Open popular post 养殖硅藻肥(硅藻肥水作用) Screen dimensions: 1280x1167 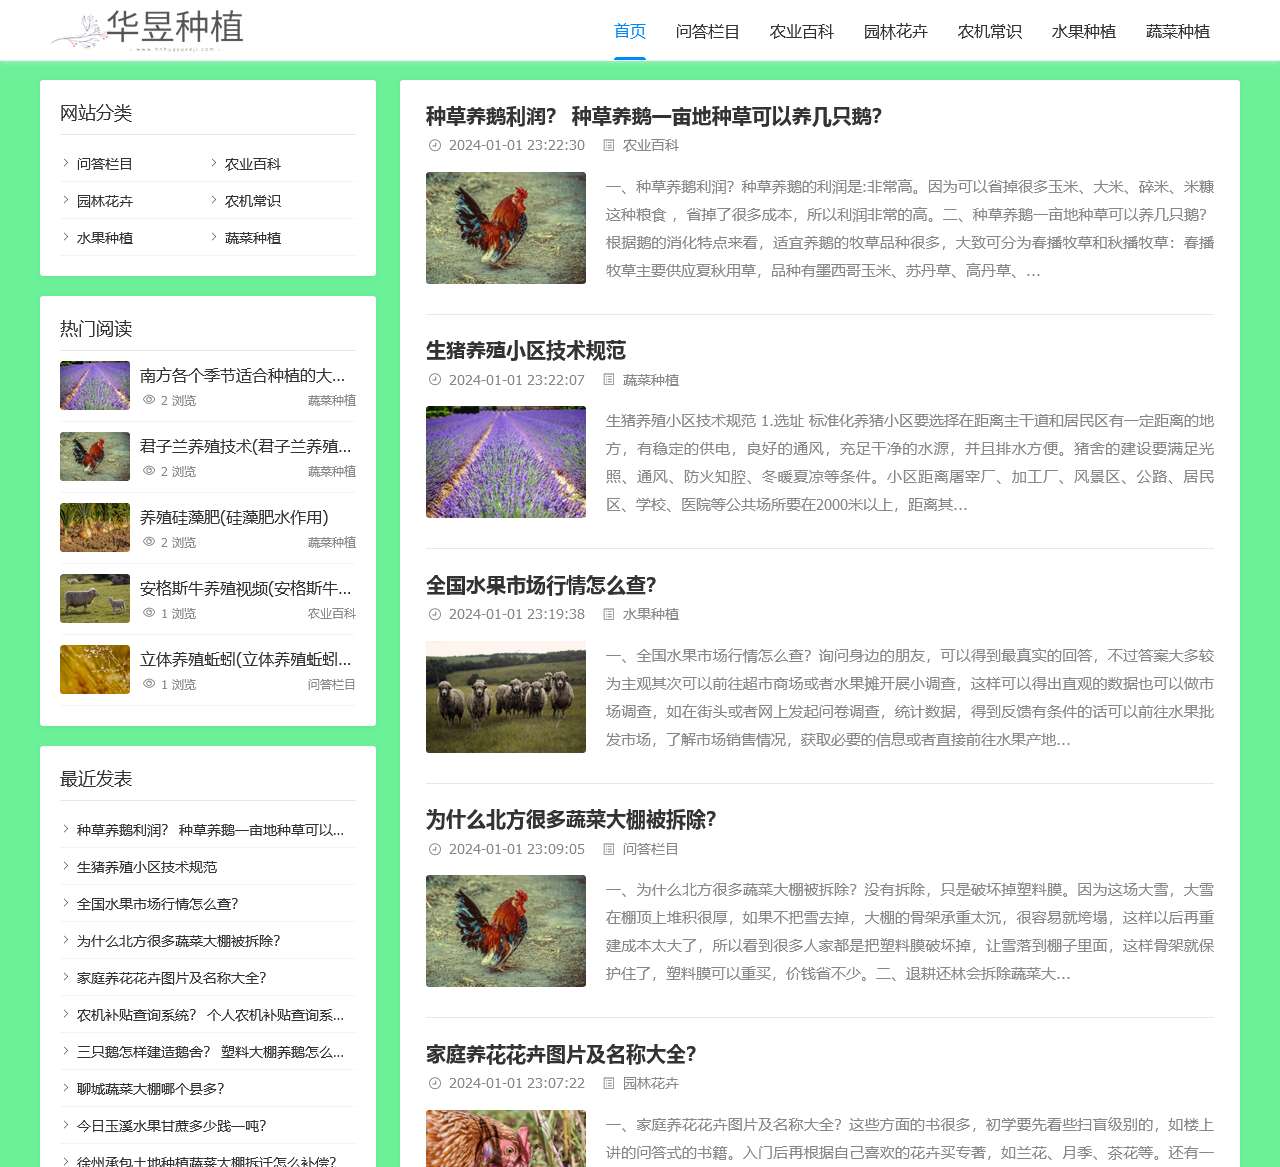coord(234,518)
